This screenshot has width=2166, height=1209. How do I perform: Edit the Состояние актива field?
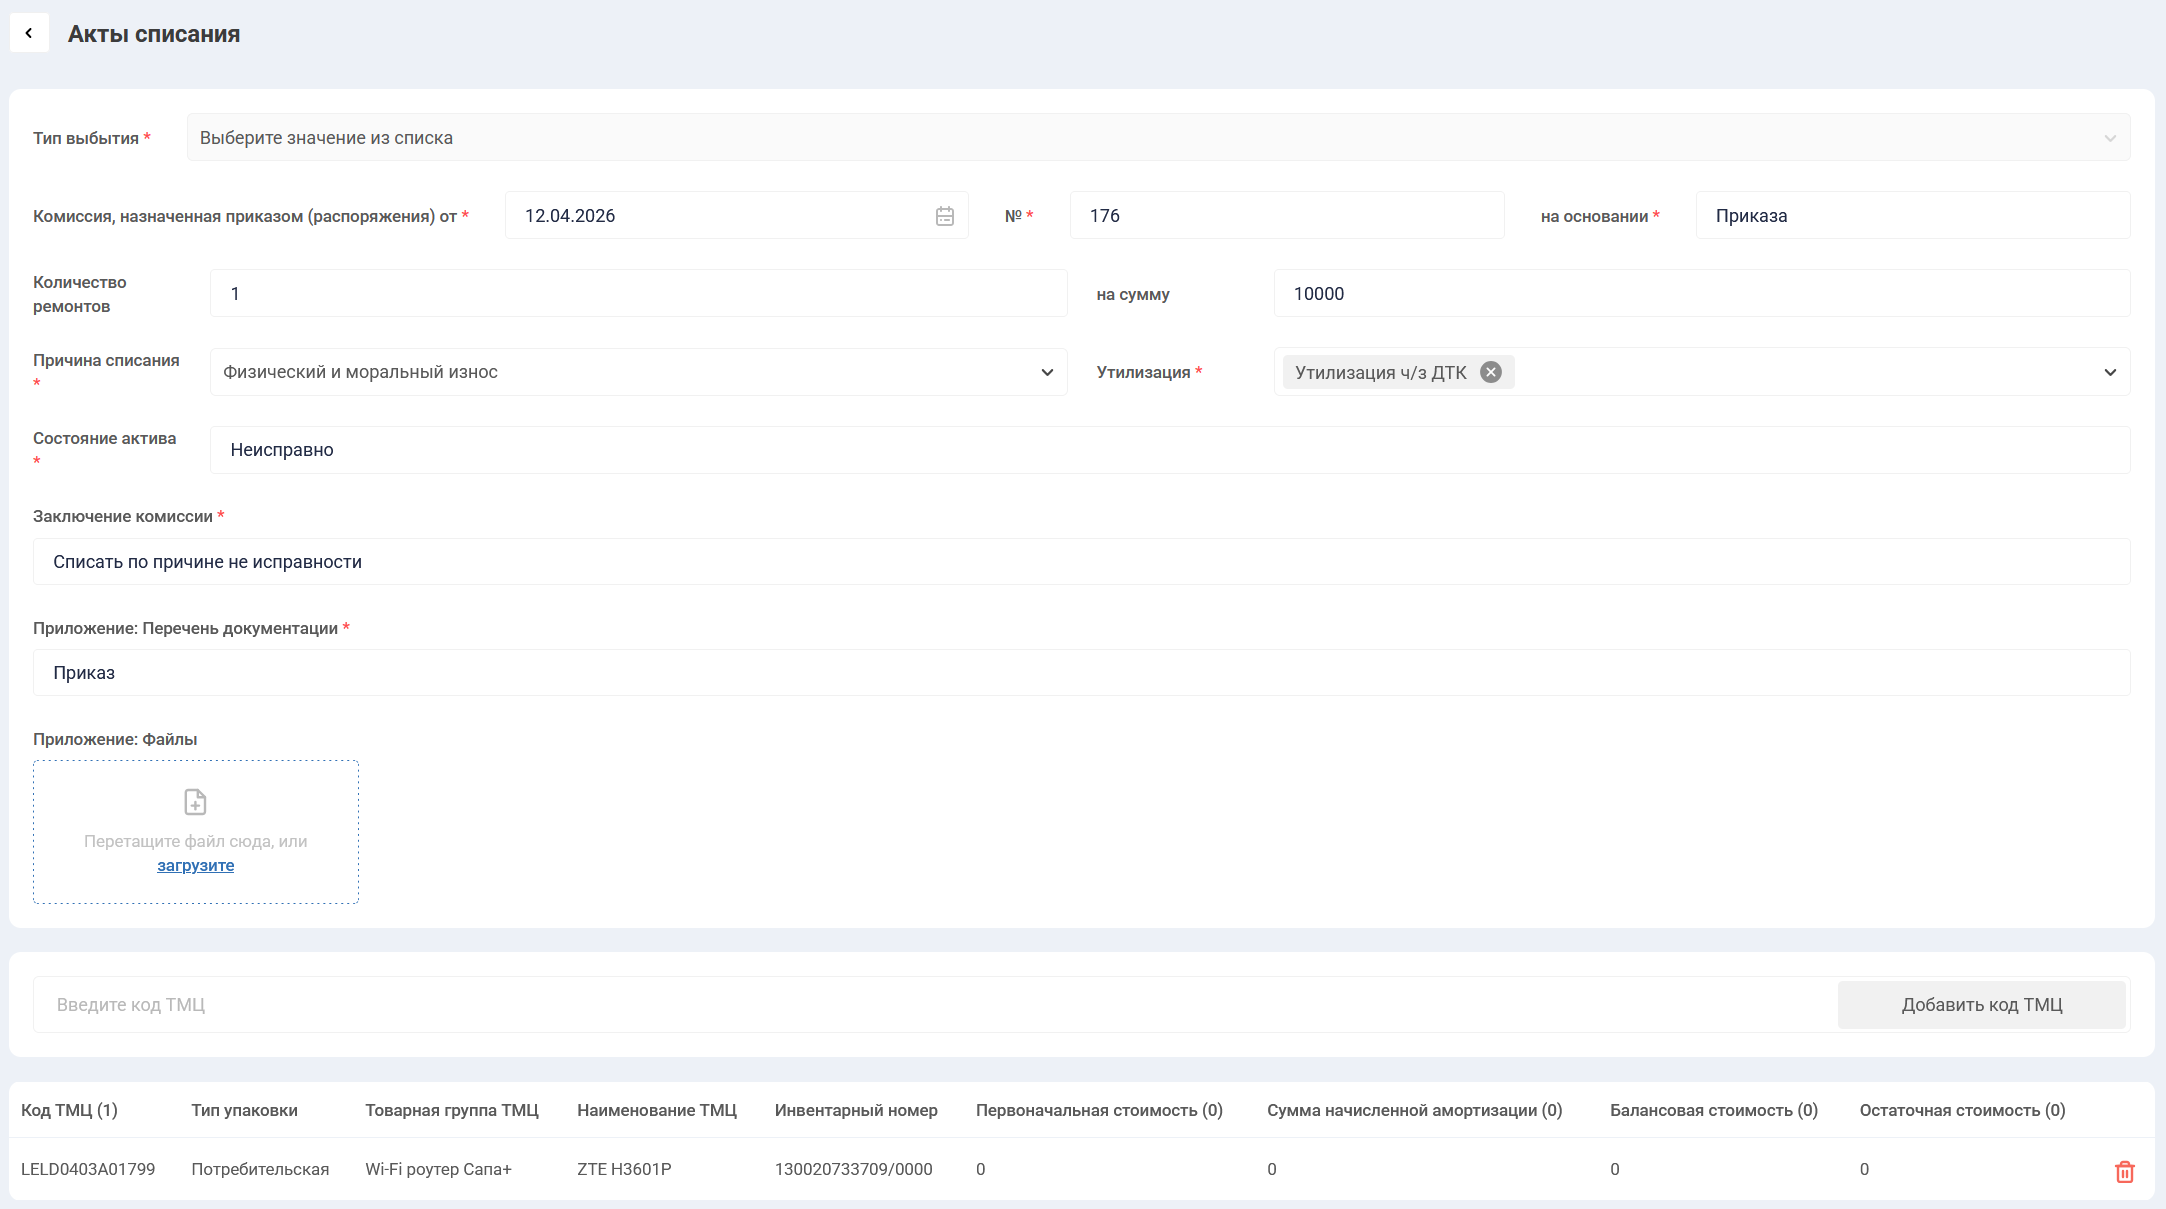(x=1168, y=450)
